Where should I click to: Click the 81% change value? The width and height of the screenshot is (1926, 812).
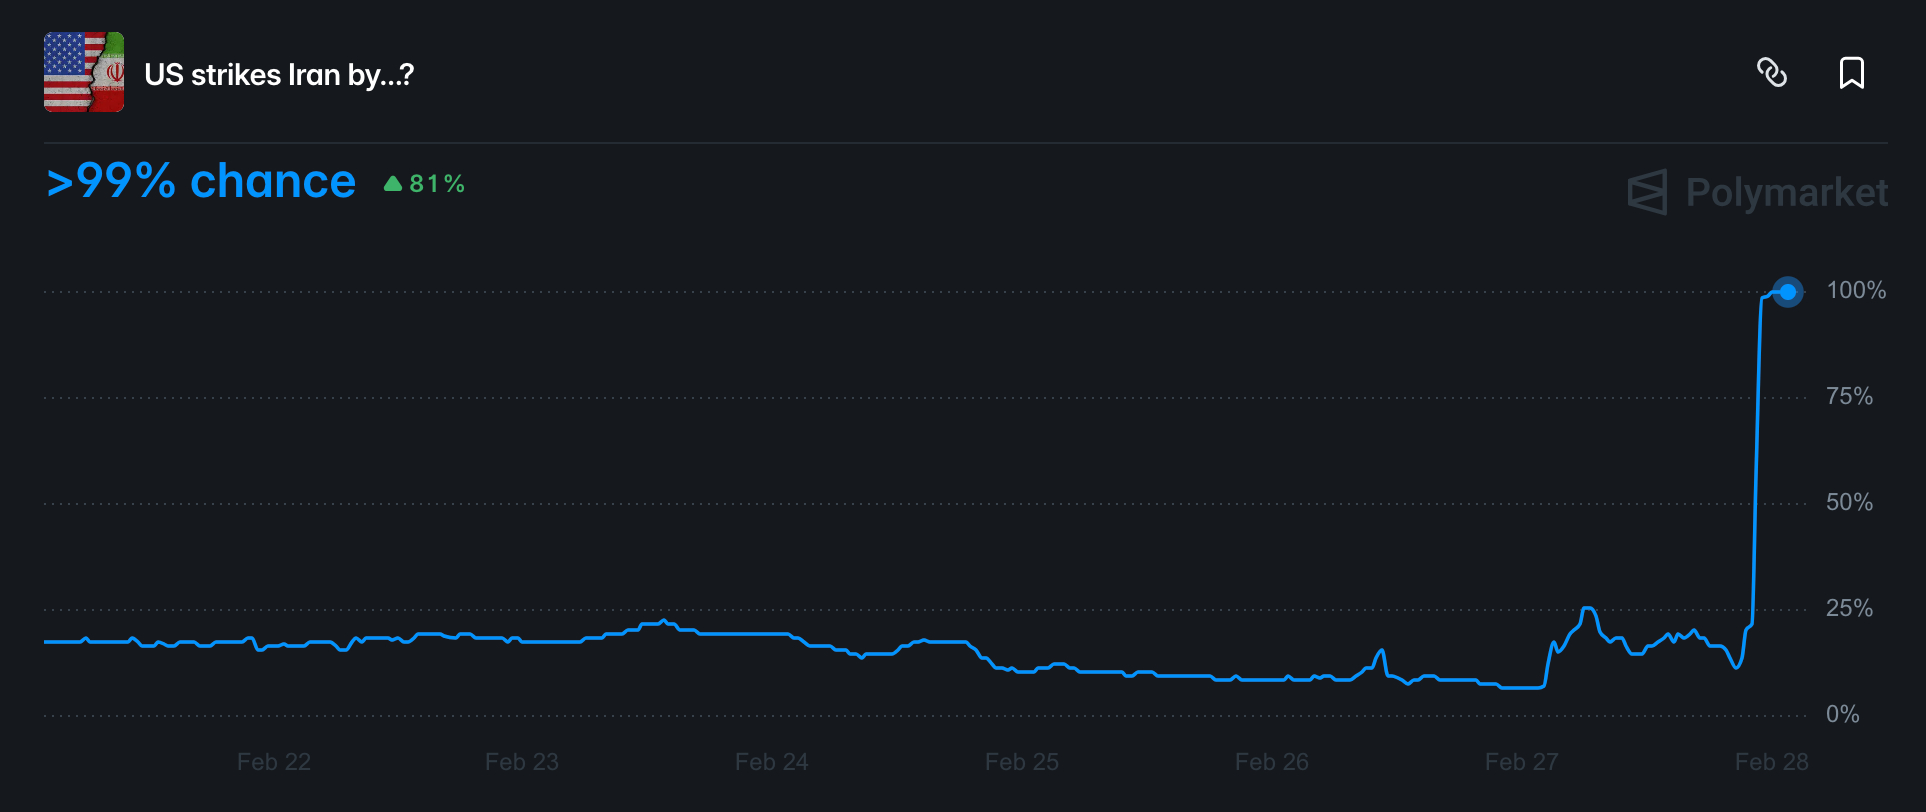(x=437, y=184)
